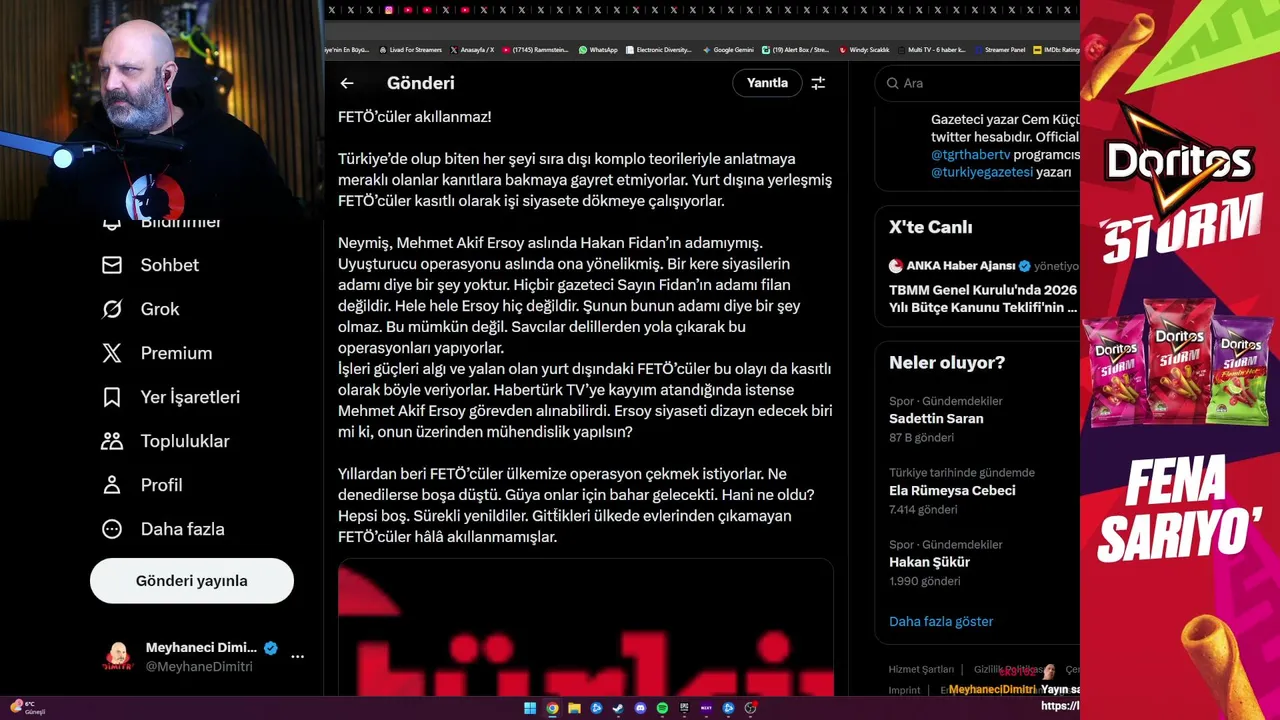Click the weather widget in taskbar
1280x720 pixels.
coord(28,707)
